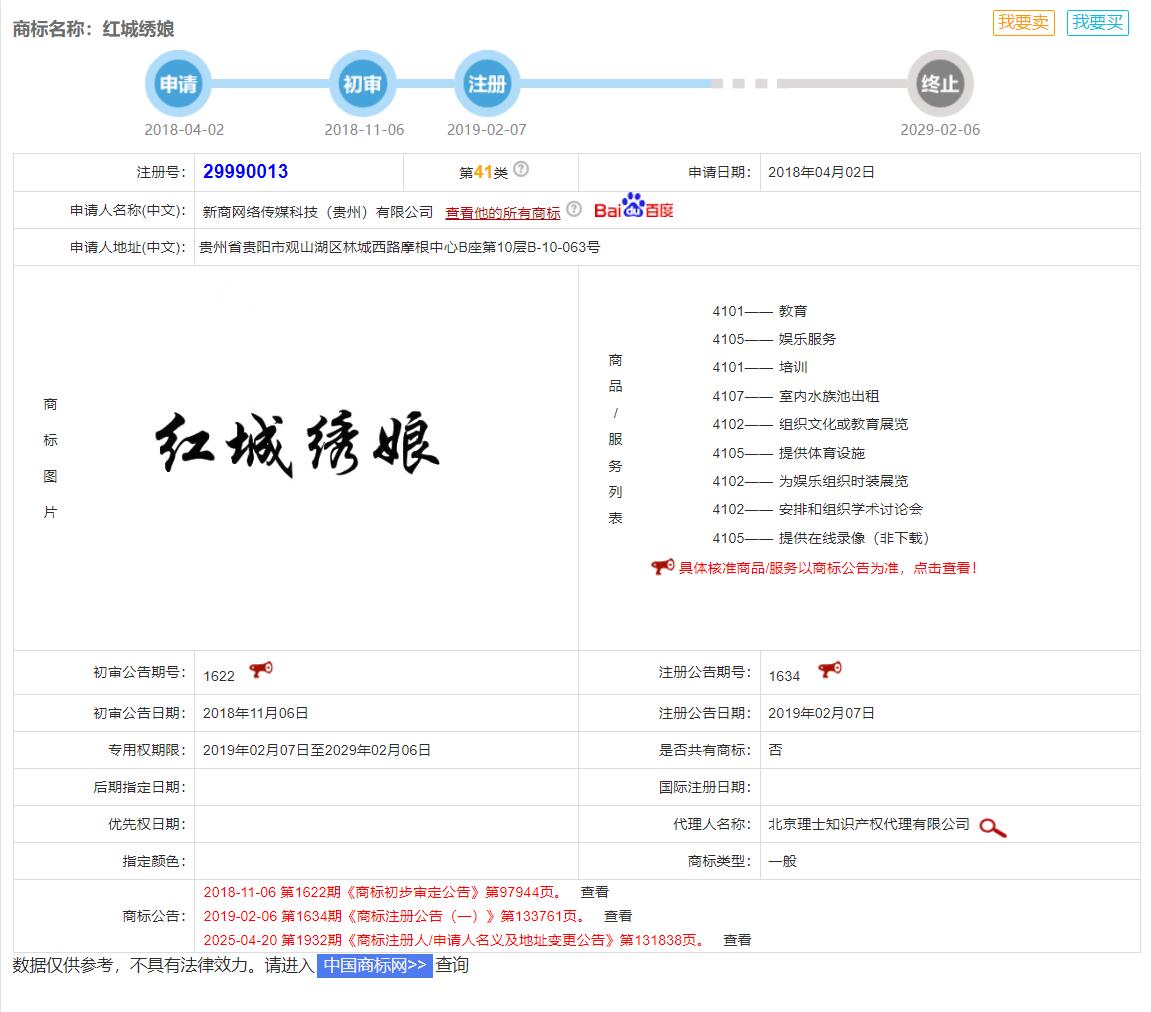Viewport: 1151px width, 1012px height.
Task: Click the 我要卖 button
Action: click(1023, 20)
